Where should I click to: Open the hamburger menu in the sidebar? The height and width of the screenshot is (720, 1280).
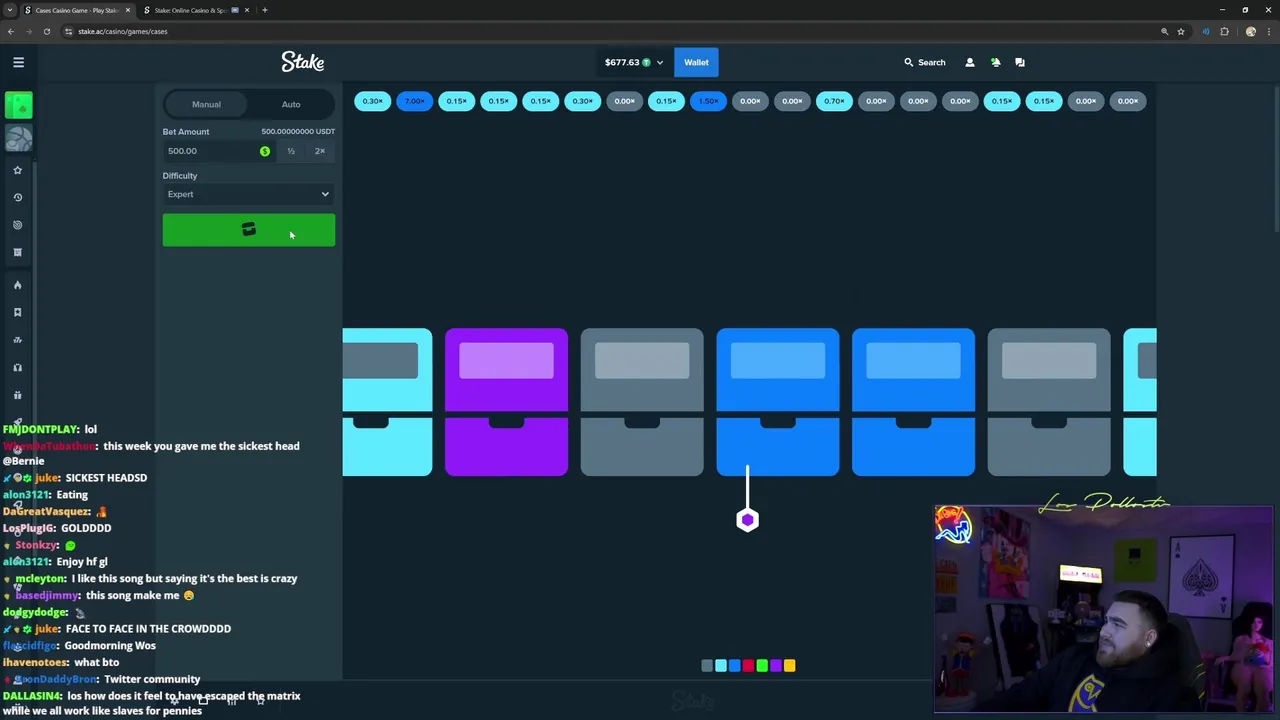[x=18, y=62]
